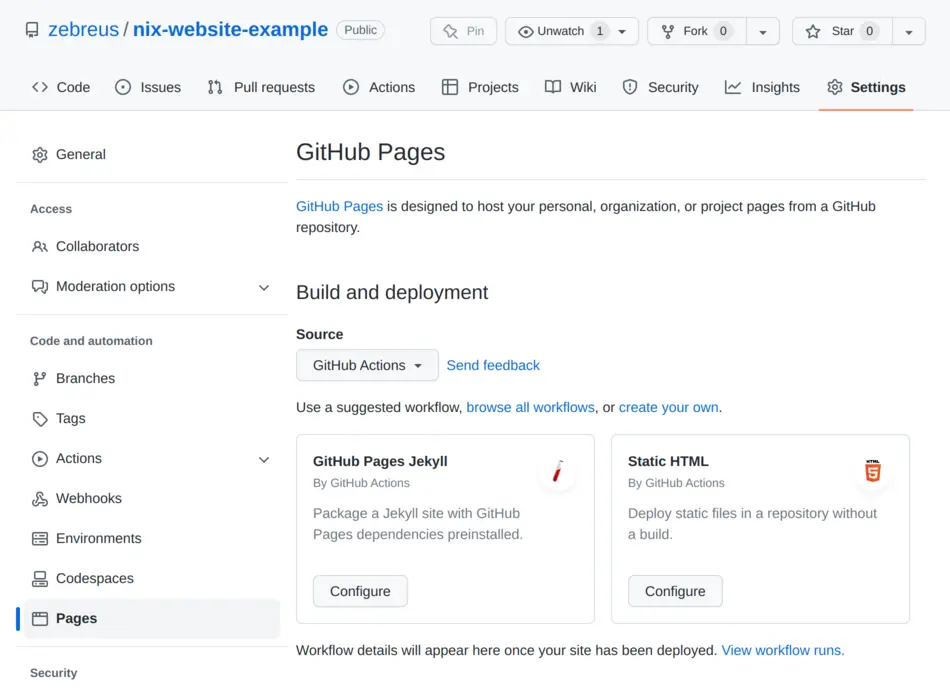Open the Insights tab
The width and height of the screenshot is (950, 700).
(x=762, y=87)
